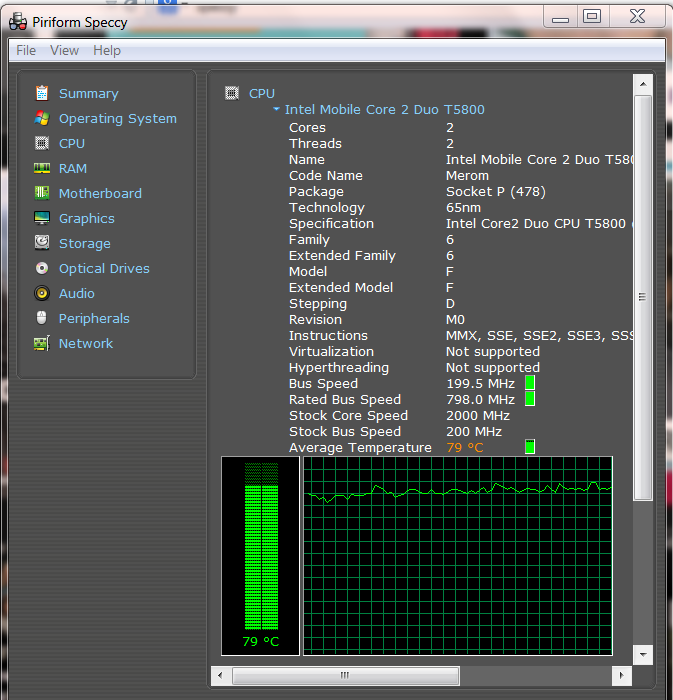
Task: Click the vertical scrollbar thumb
Action: click(643, 297)
